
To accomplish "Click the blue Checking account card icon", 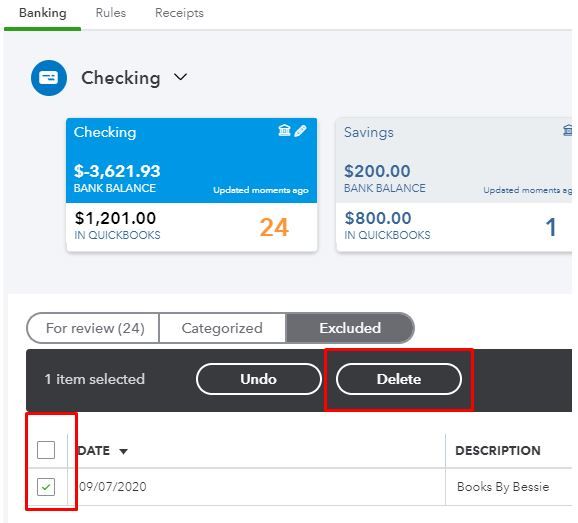I will (x=49, y=78).
